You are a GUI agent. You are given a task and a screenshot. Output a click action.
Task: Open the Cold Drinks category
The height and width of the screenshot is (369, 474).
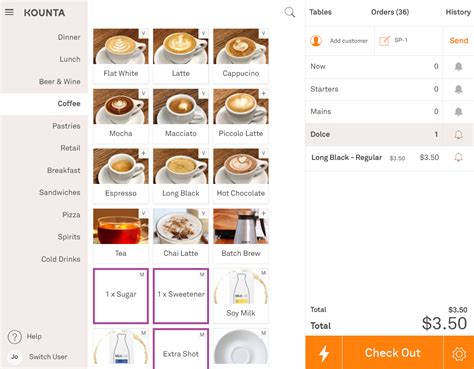[x=61, y=259]
